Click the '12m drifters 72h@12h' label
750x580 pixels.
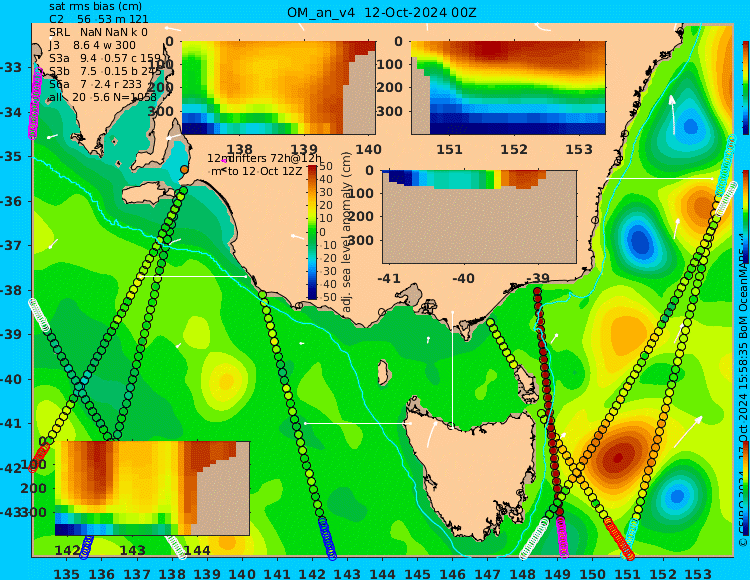click(x=265, y=158)
